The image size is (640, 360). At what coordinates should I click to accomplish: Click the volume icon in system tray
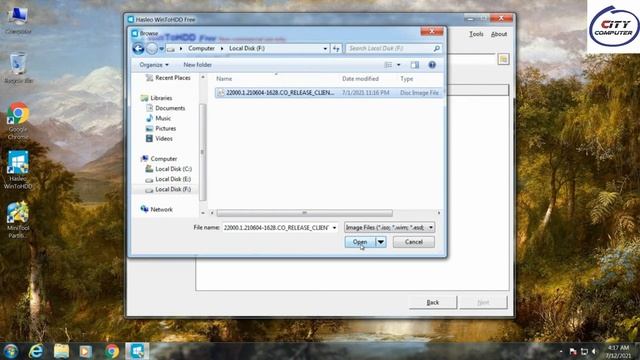pyautogui.click(x=594, y=351)
